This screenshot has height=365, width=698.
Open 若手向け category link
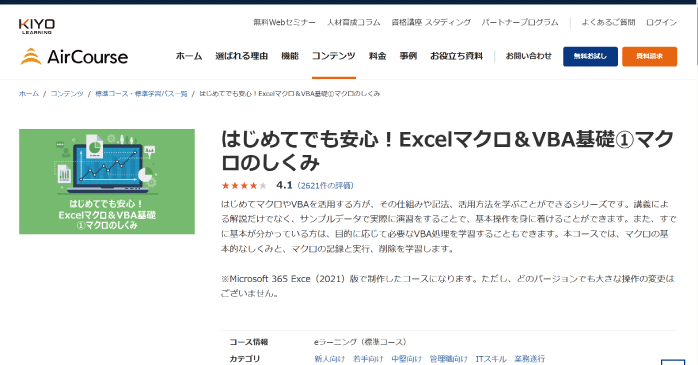368,358
